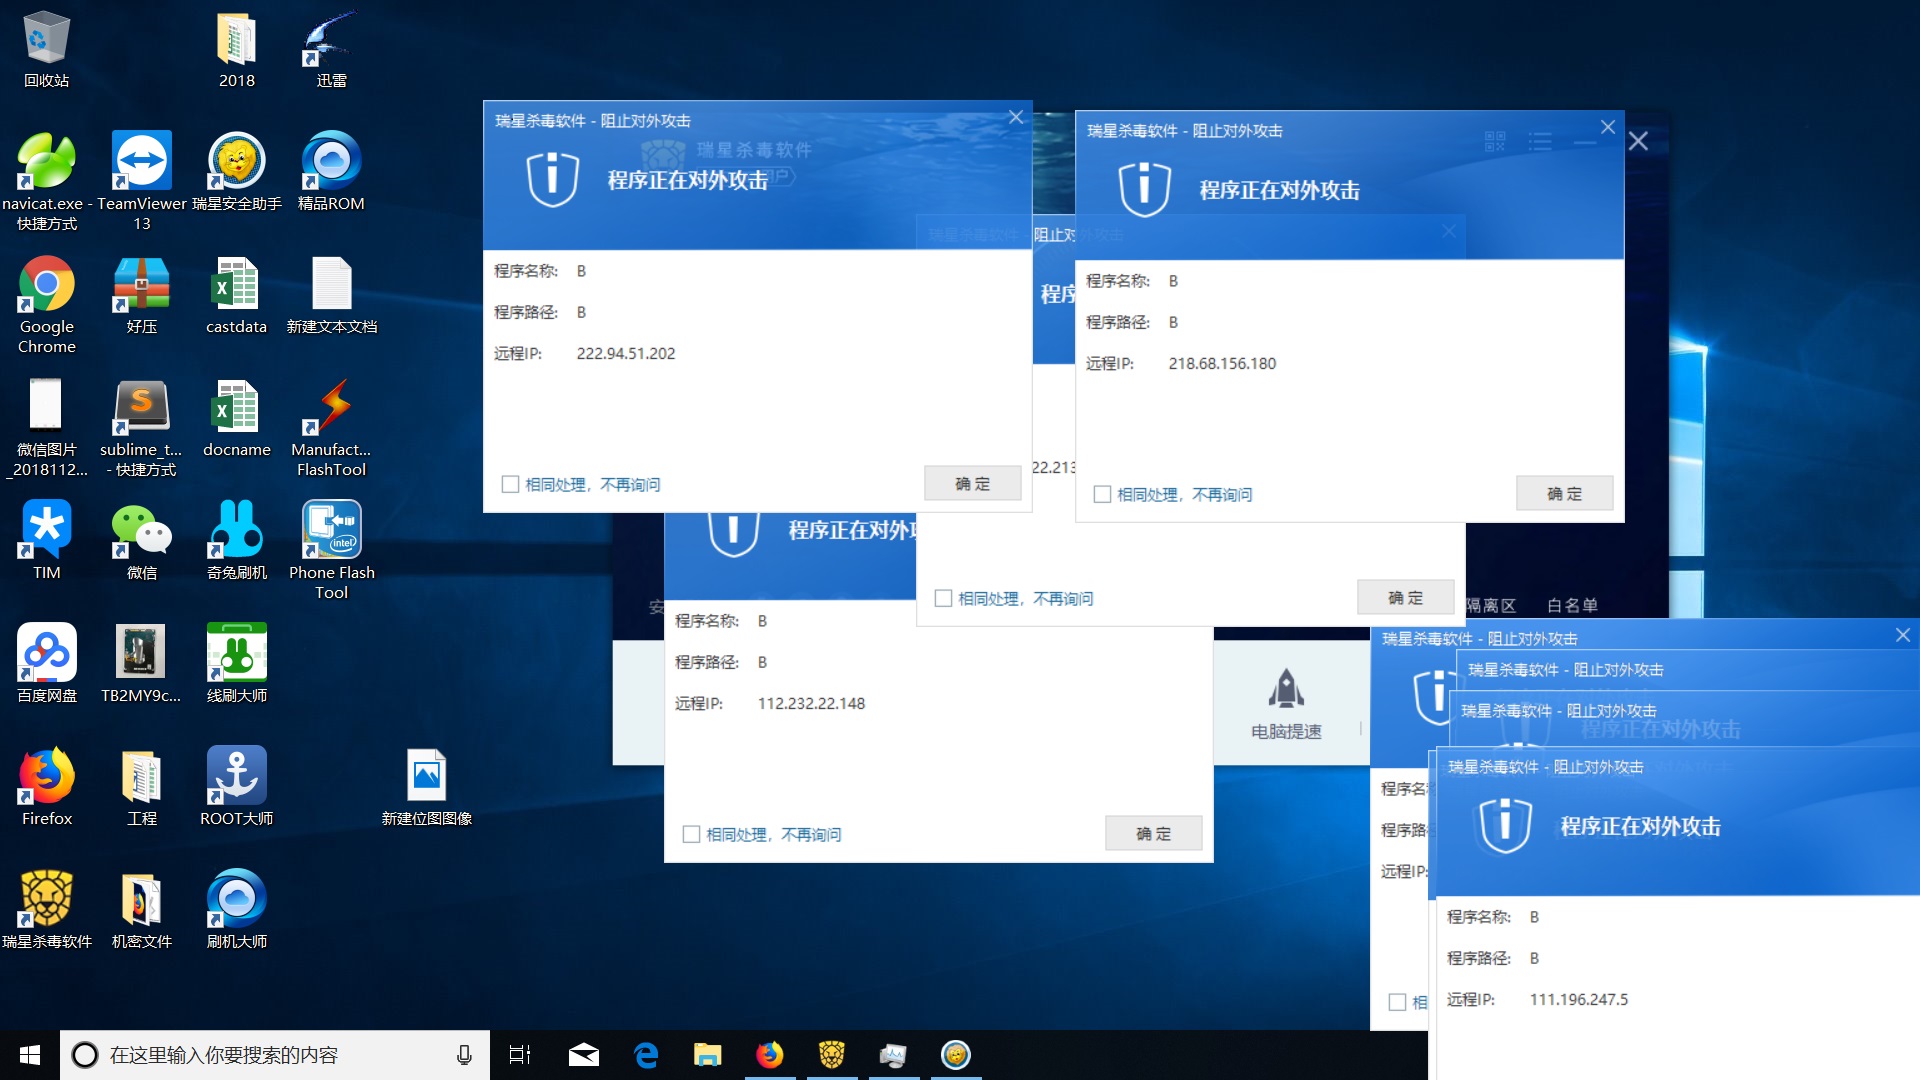This screenshot has width=1920, height=1080.
Task: Open the Rising antivirus desktop shortcut
Action: coord(46,899)
